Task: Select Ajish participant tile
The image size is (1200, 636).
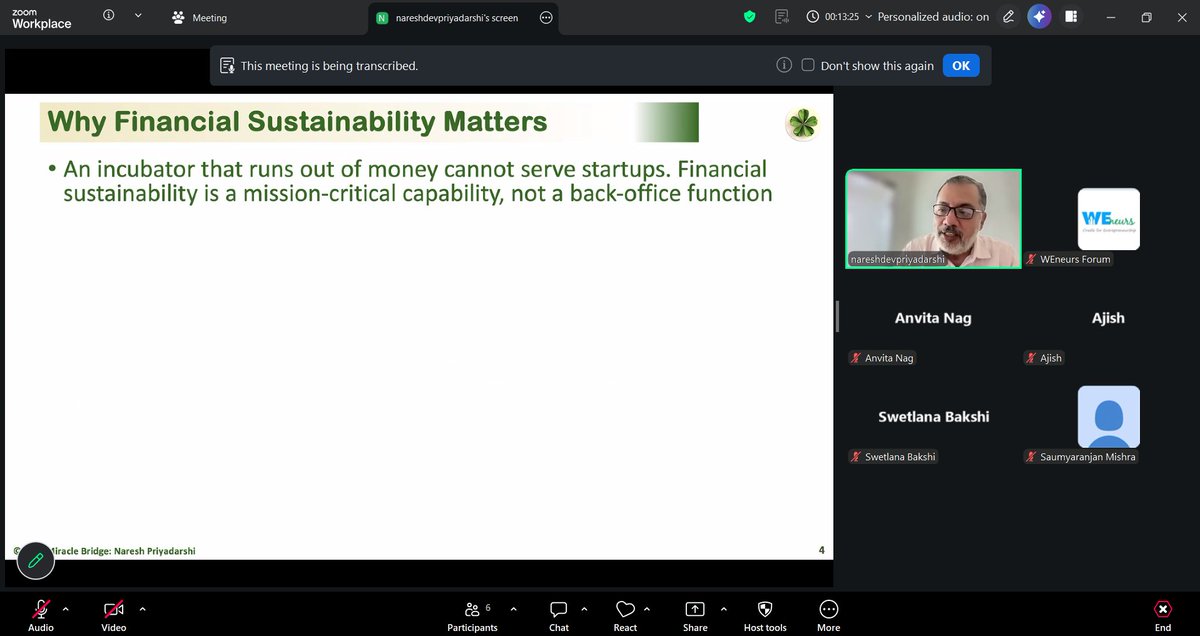Action: 1108,318
